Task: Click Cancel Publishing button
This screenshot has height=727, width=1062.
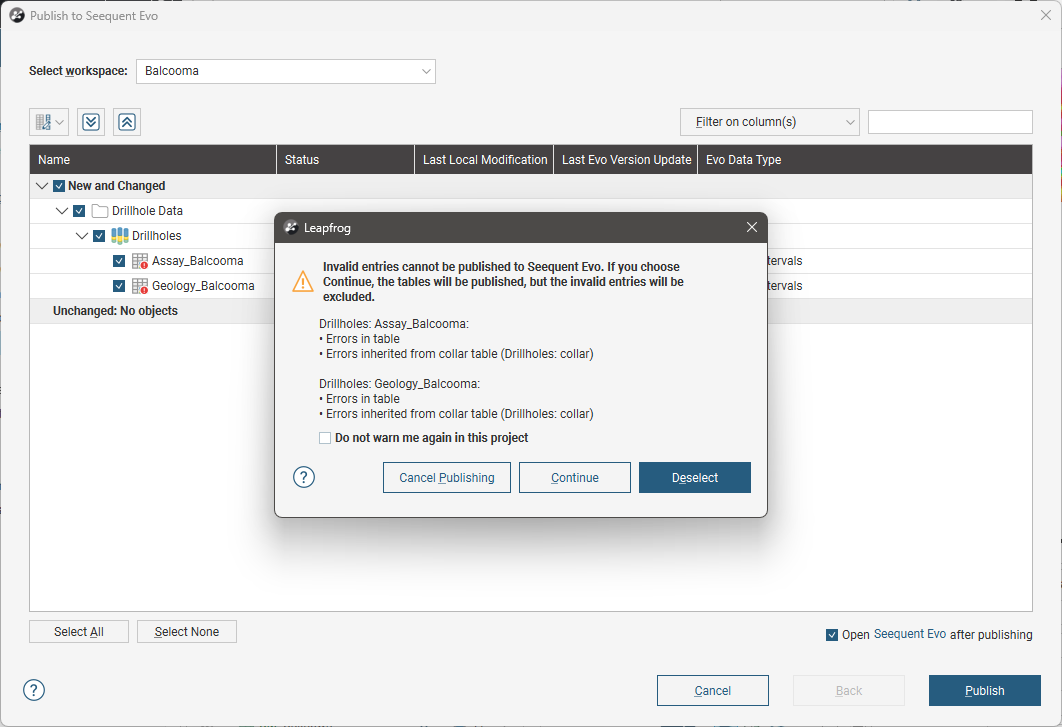Action: 447,478
